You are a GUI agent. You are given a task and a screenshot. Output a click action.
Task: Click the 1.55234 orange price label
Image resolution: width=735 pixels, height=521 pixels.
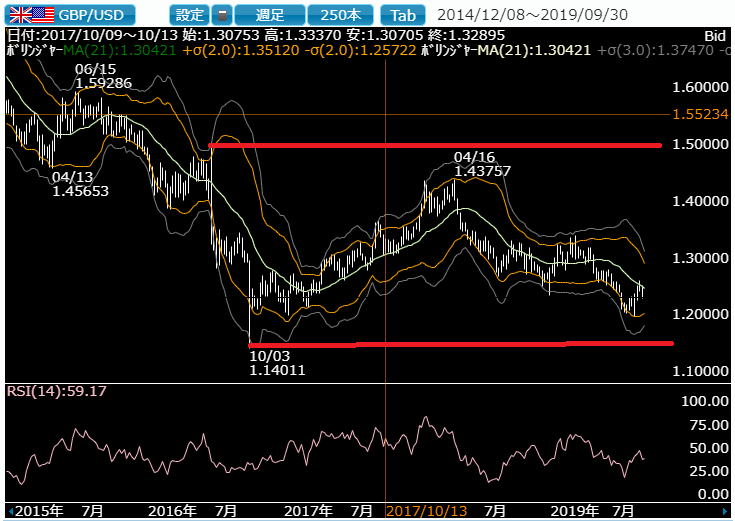[x=700, y=114]
